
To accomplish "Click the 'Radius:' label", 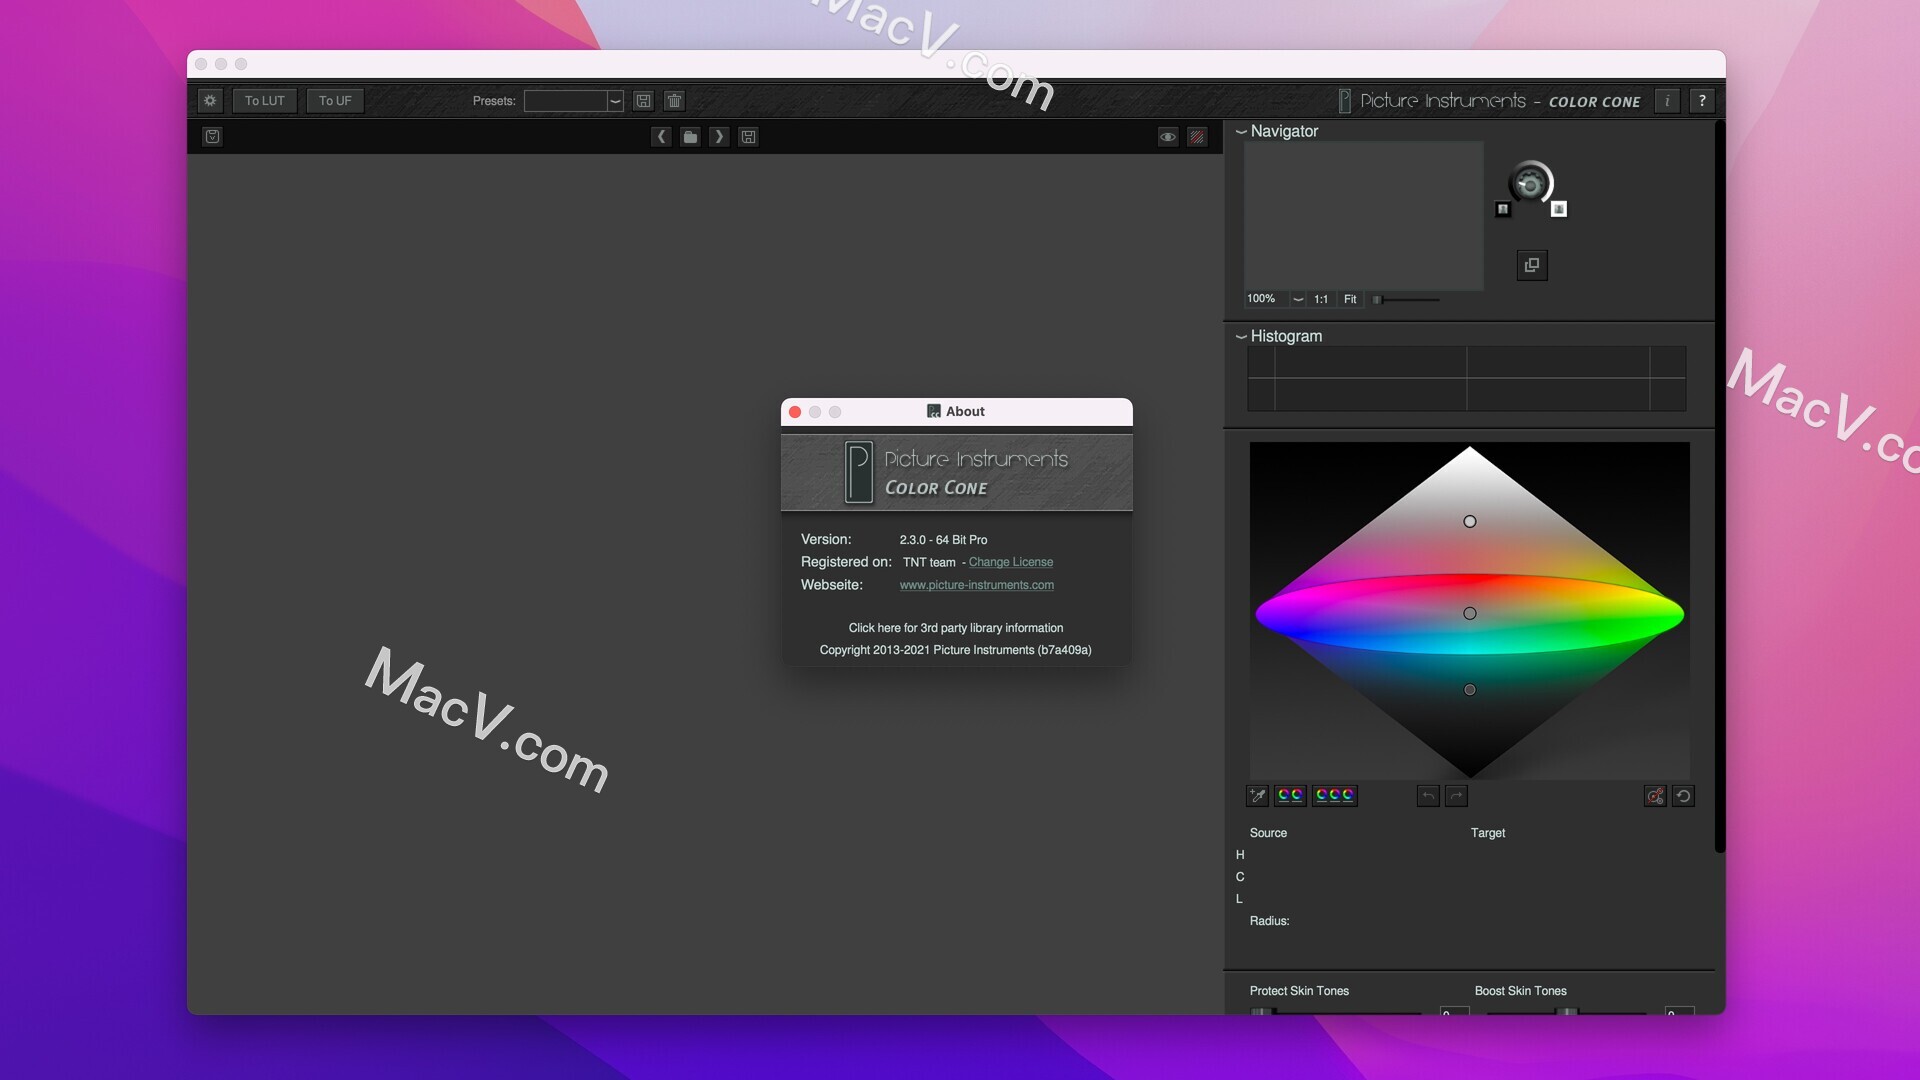I will 1269,921.
